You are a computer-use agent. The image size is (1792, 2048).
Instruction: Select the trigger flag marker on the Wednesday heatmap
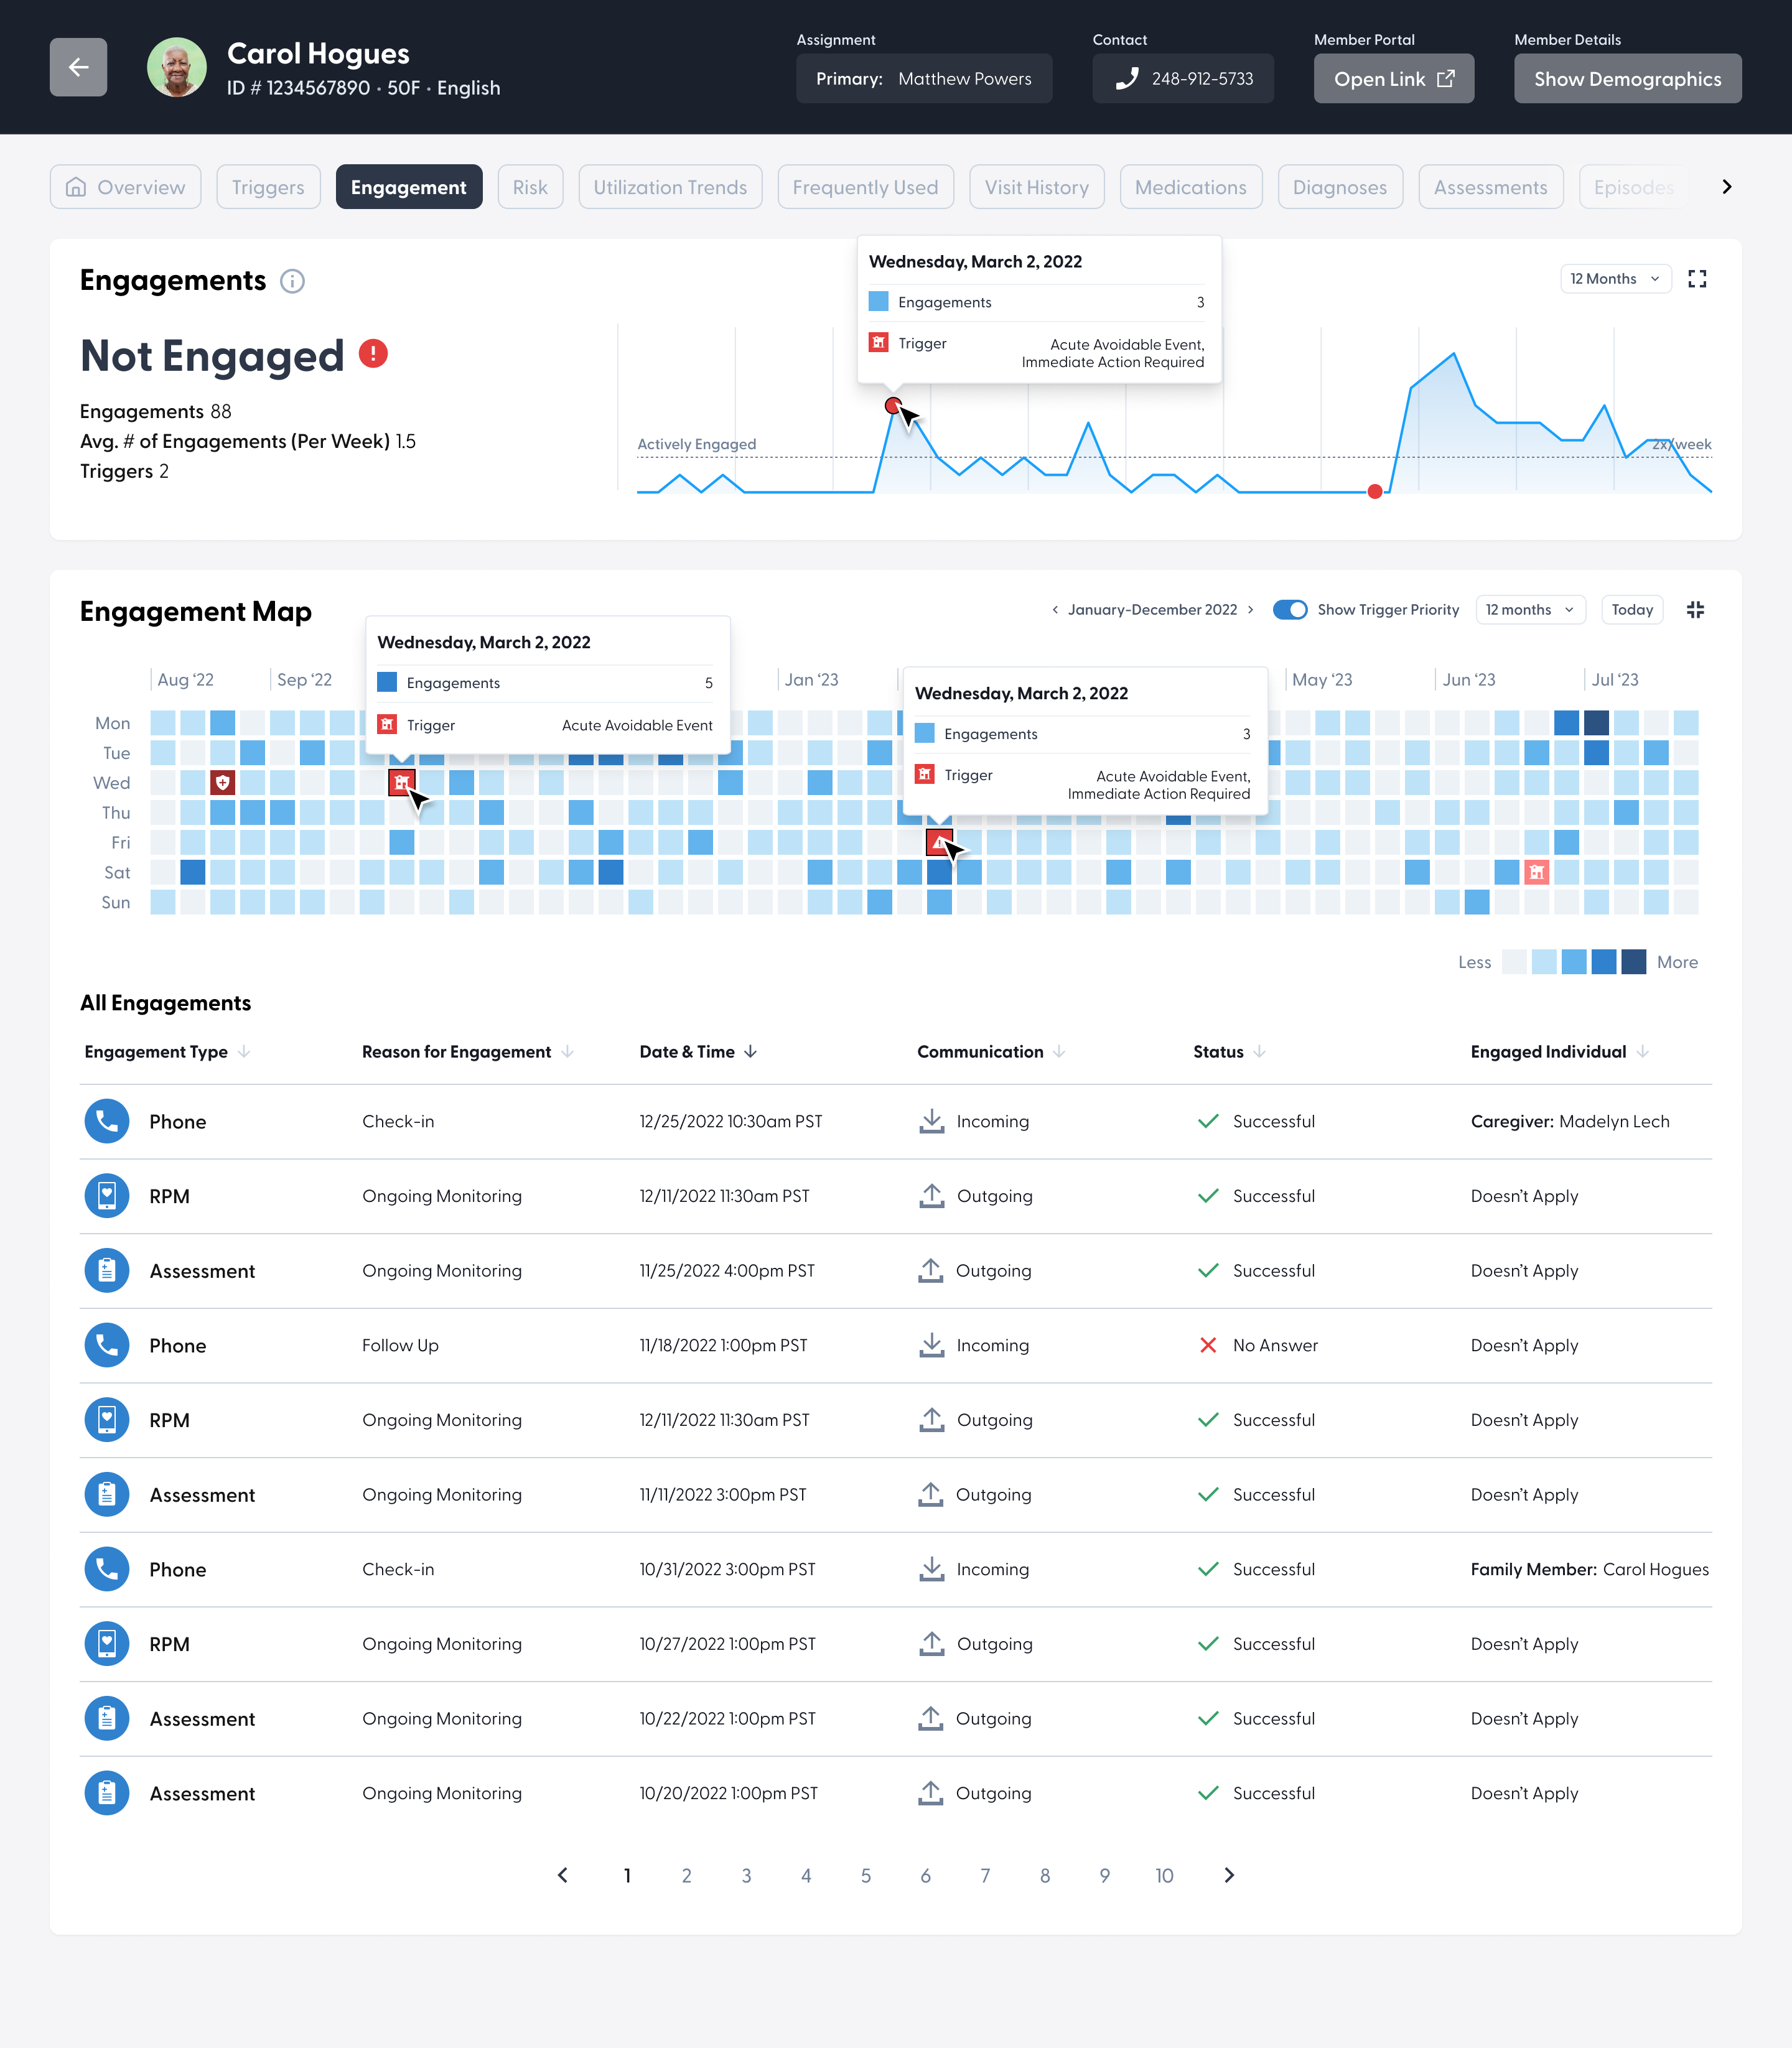(x=402, y=783)
